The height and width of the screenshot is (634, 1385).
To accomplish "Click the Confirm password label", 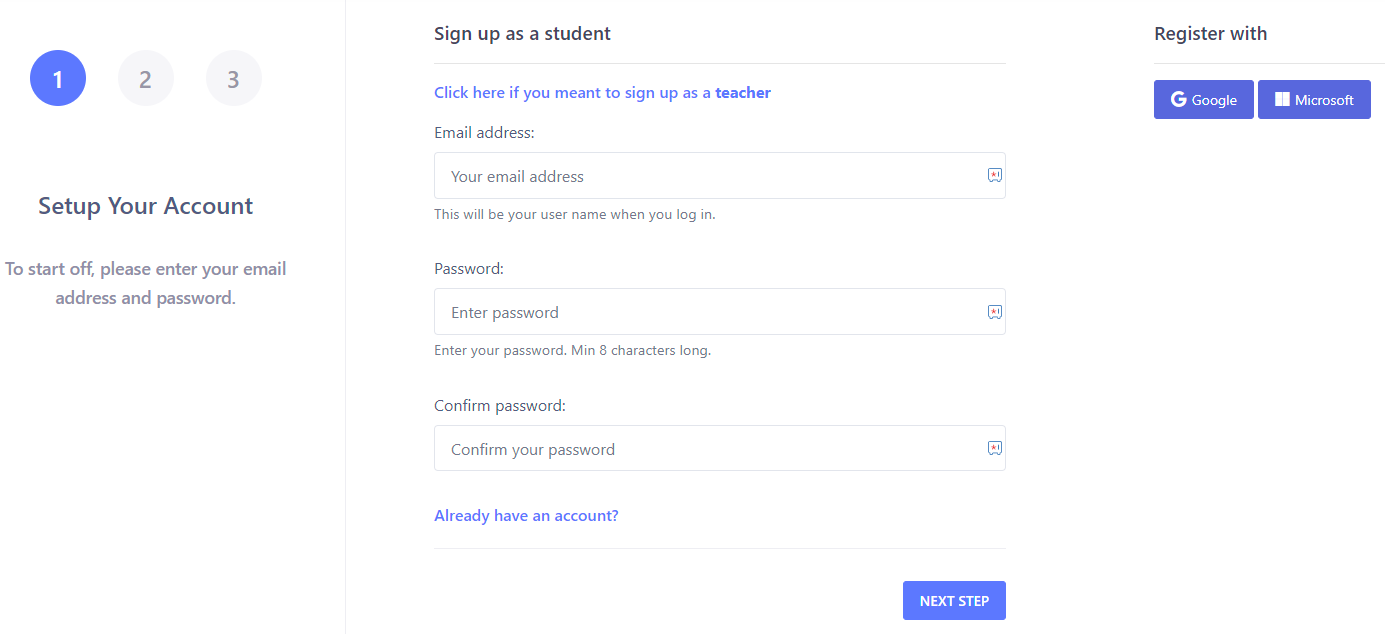I will 500,406.
